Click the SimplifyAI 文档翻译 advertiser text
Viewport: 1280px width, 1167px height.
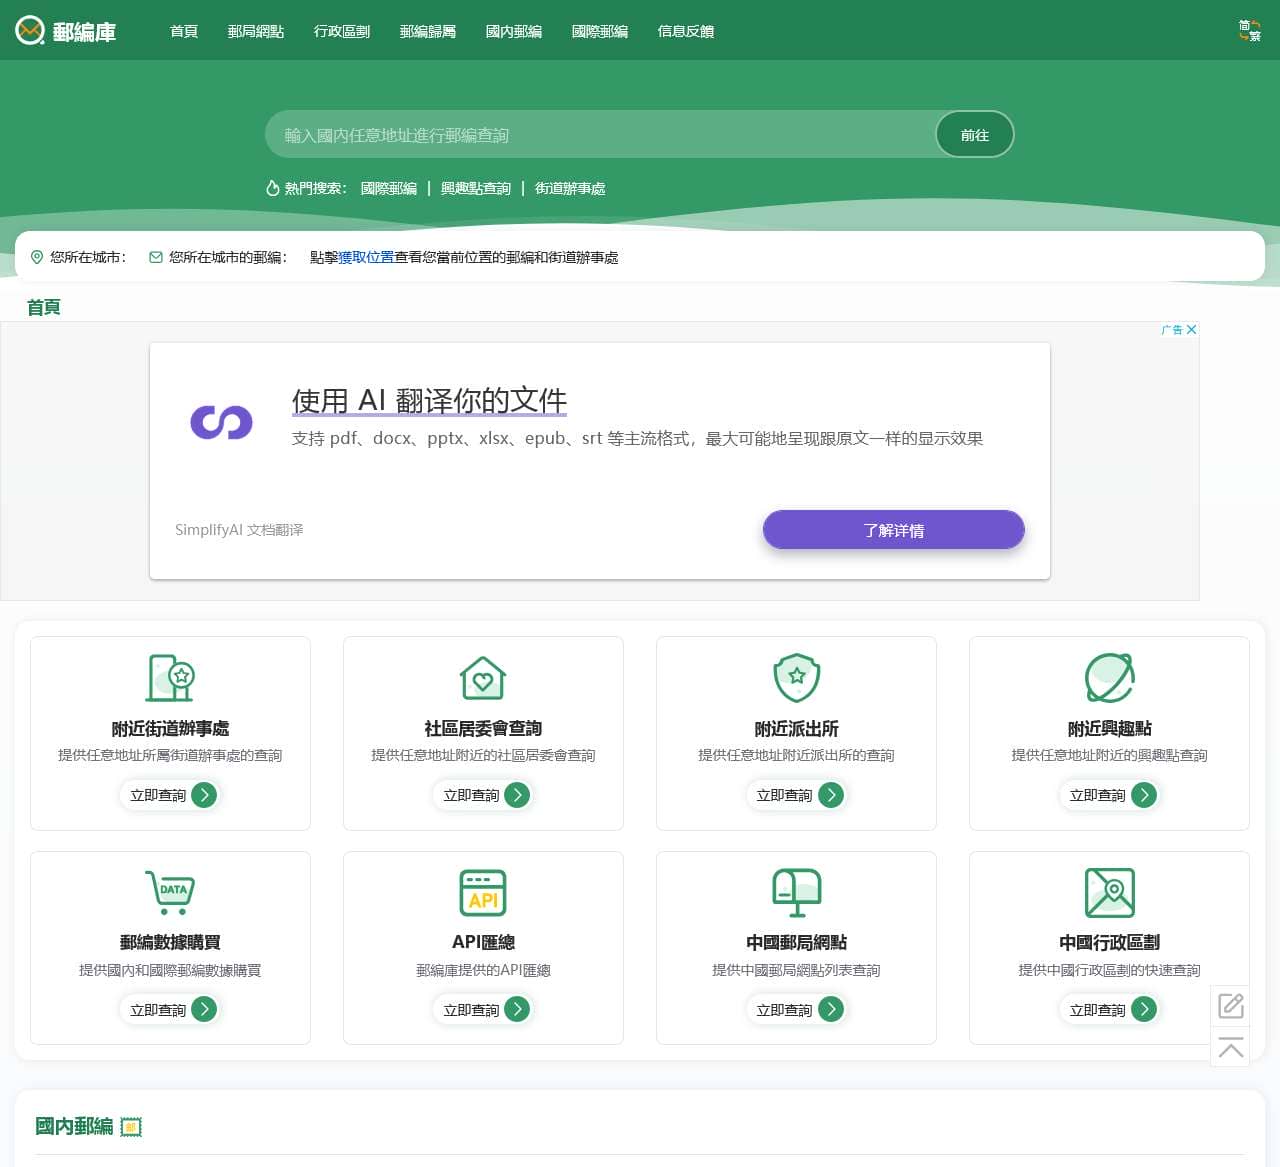click(239, 529)
